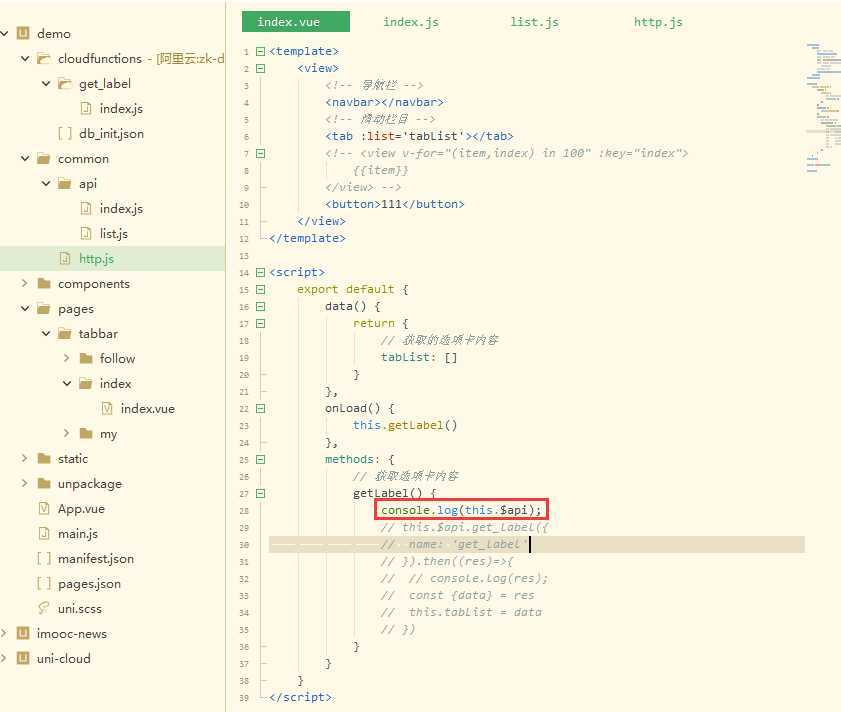
Task: Collapse the get_label folder chevron
Action: pos(46,84)
